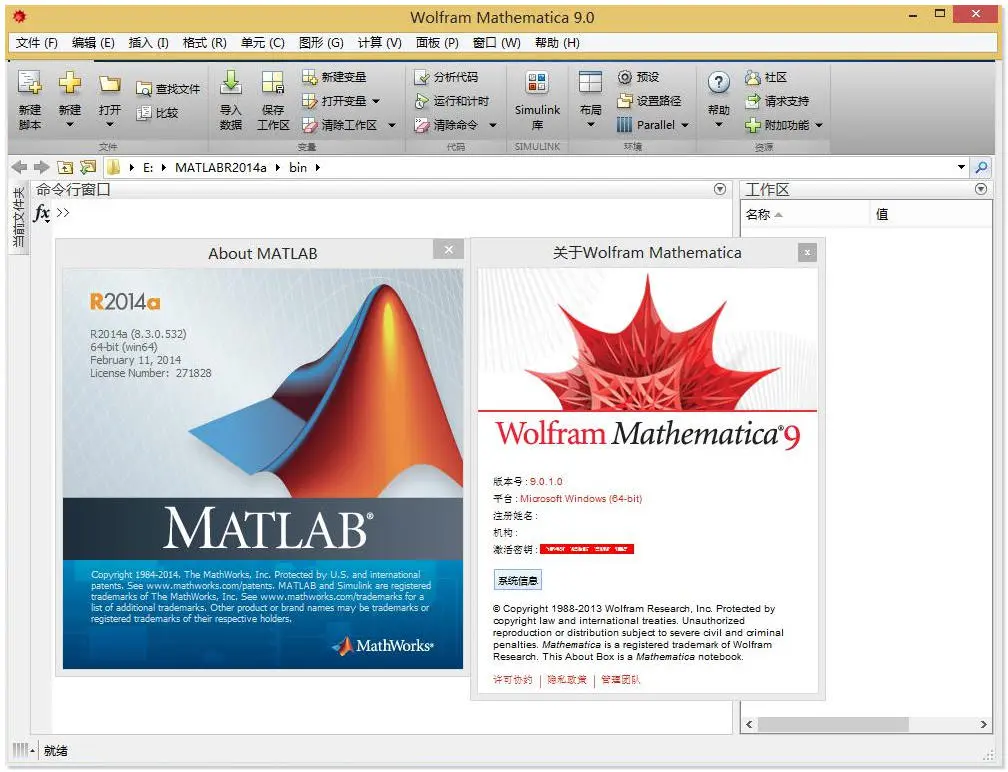Click the yellow plus 新建 icon
The width and height of the screenshot is (1008, 772).
69,82
